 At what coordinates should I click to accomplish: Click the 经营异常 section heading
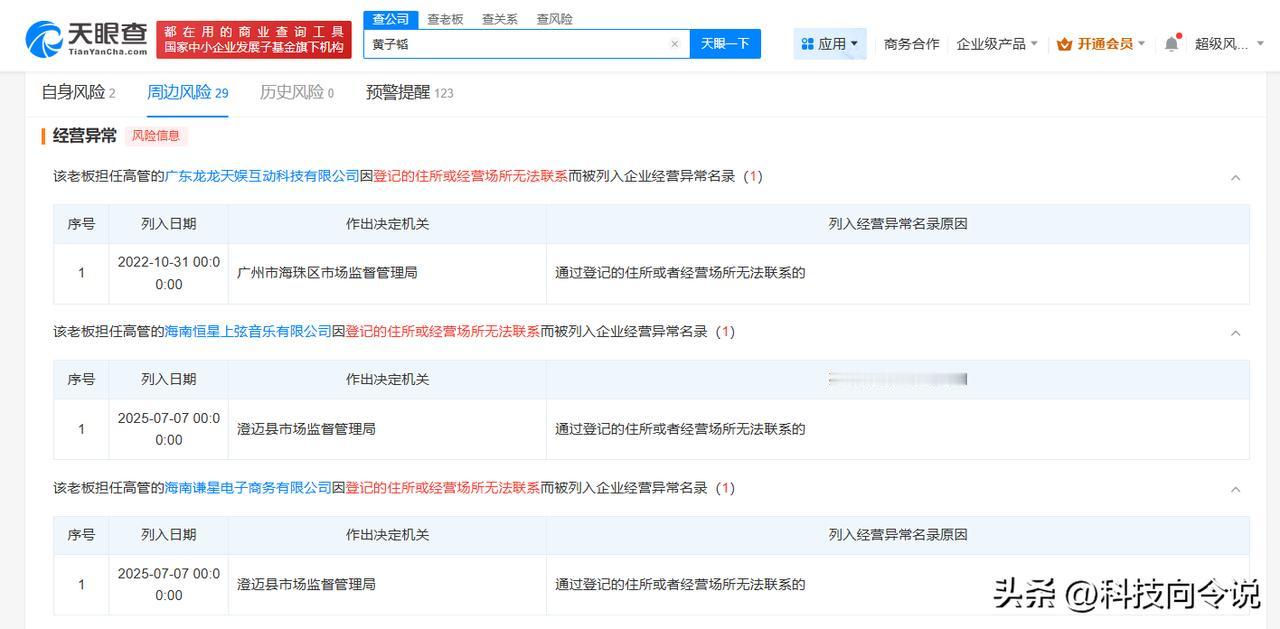click(85, 136)
